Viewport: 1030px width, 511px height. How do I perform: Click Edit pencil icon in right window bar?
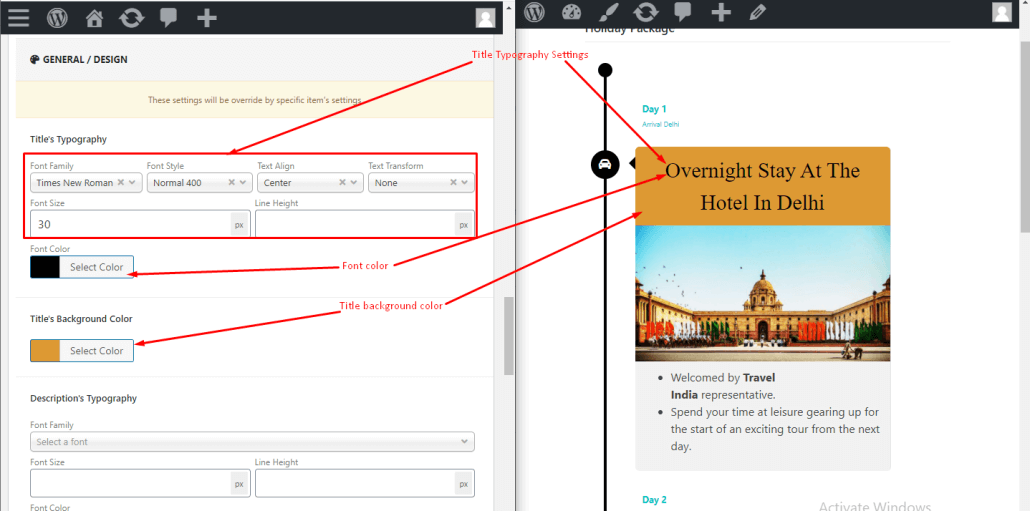click(757, 12)
